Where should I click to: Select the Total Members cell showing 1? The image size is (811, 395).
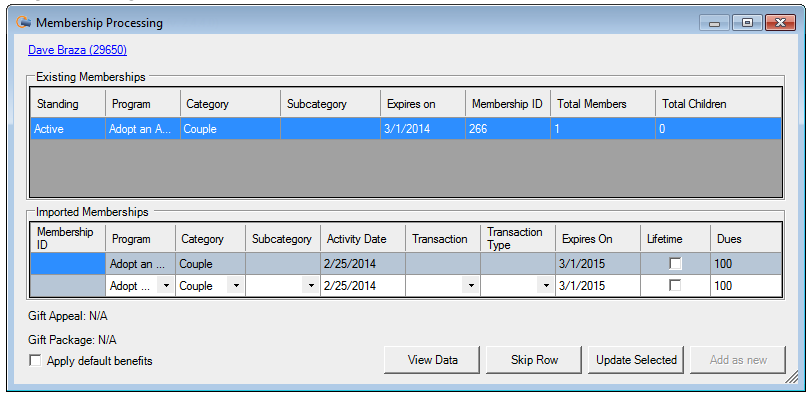[603, 129]
